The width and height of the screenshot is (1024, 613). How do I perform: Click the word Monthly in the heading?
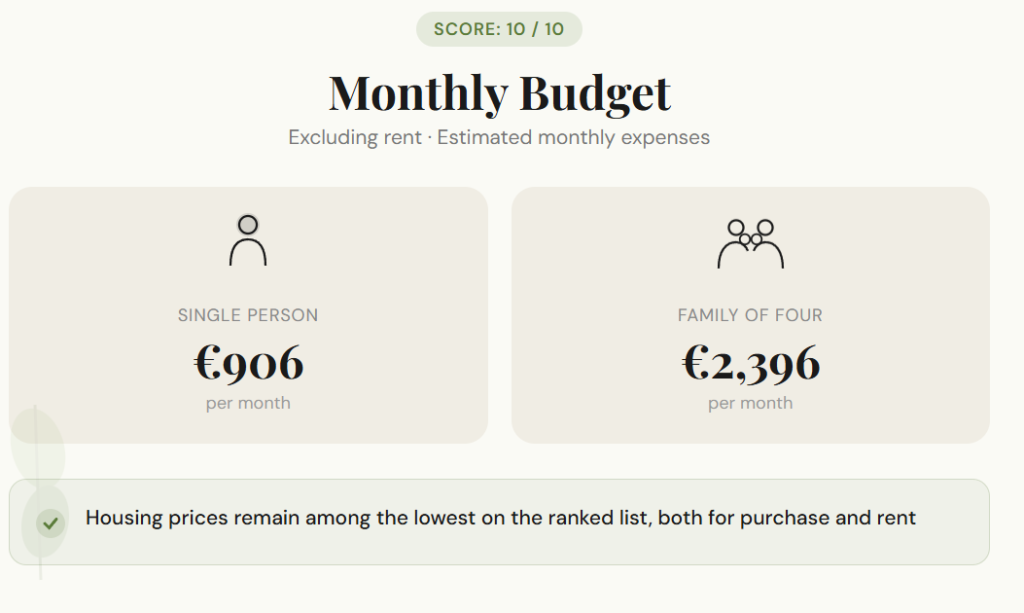pos(418,93)
